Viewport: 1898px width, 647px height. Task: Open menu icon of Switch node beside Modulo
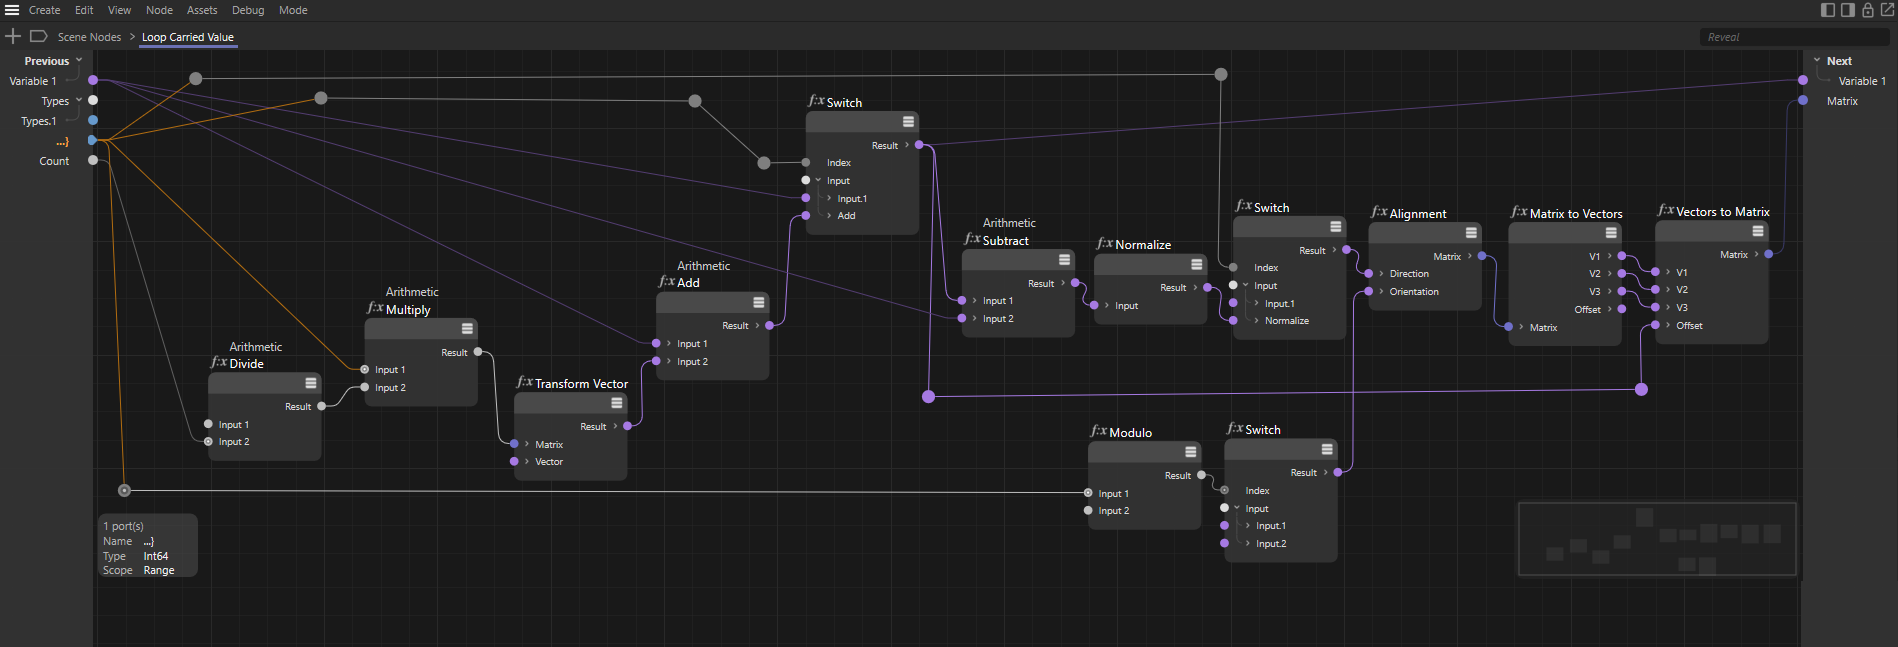point(1327,449)
